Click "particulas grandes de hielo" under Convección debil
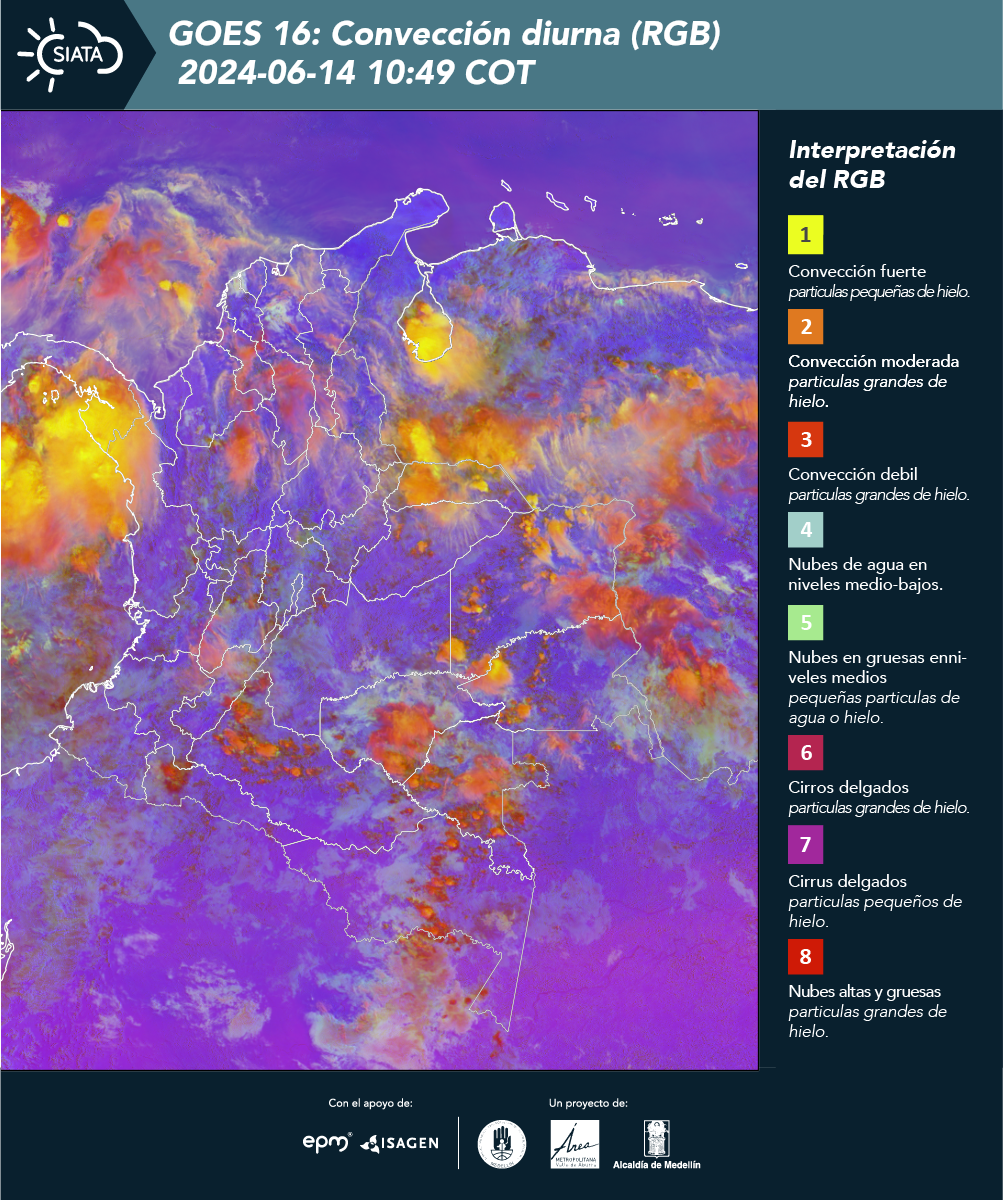This screenshot has height=1200, width=1003. coord(879,494)
